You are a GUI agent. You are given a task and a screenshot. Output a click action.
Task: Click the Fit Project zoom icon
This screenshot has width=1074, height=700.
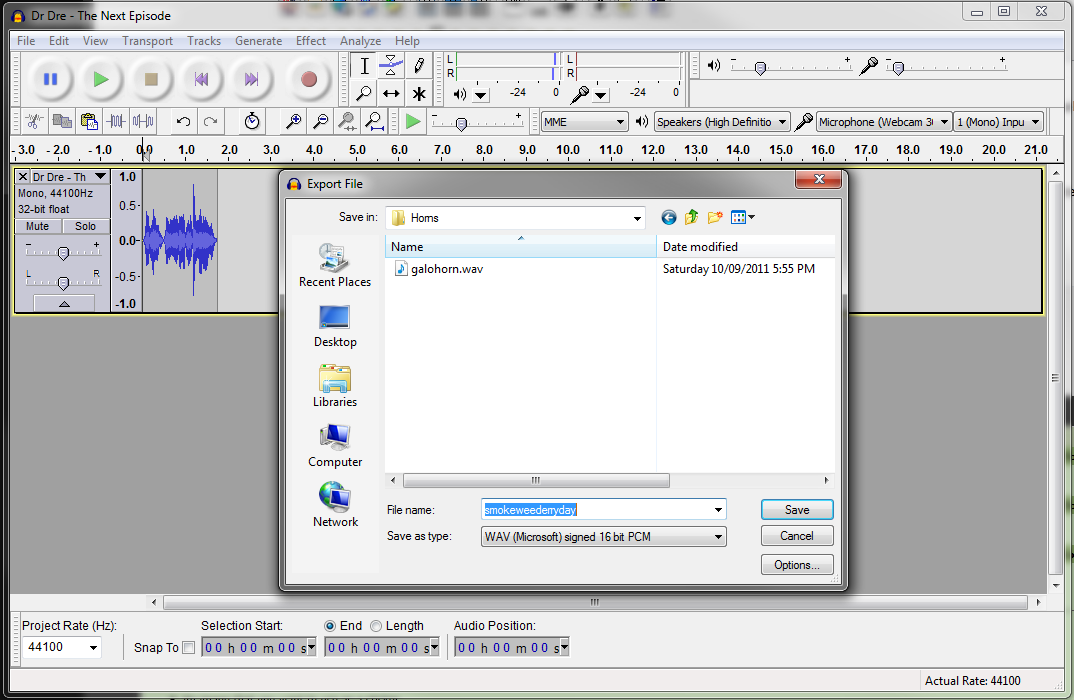(x=375, y=122)
